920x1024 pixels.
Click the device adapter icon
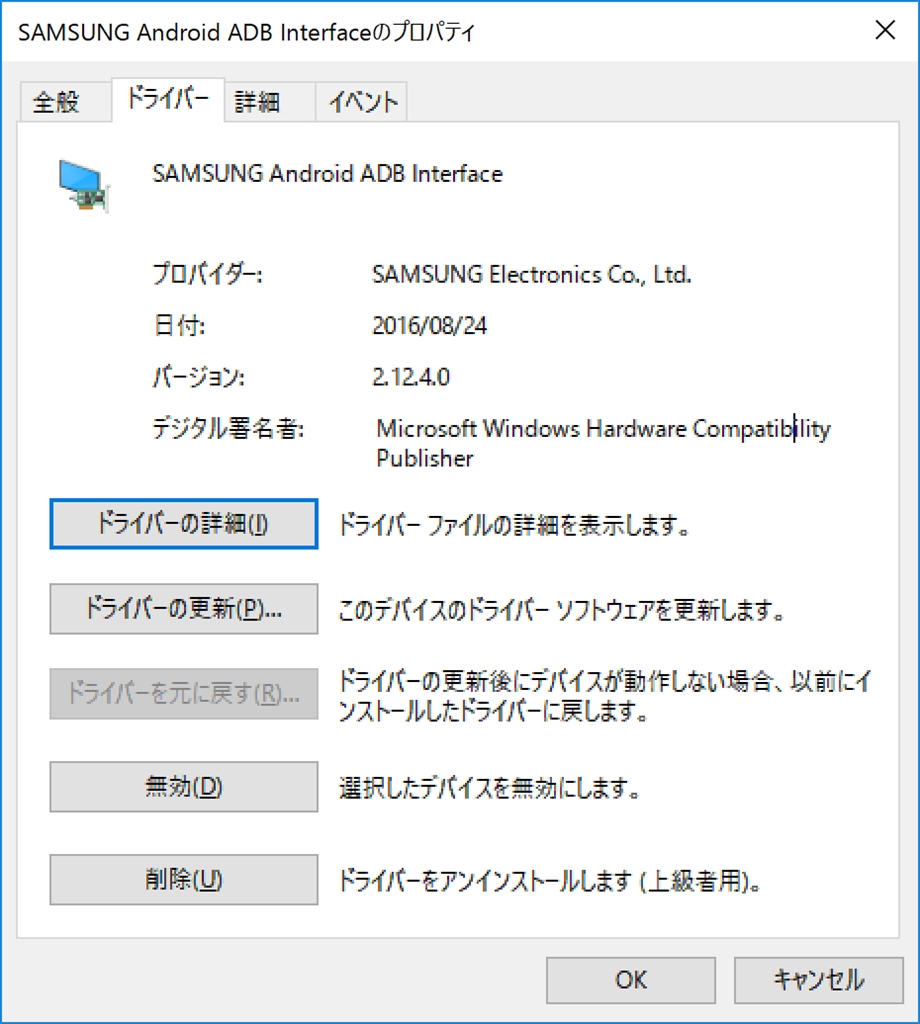tap(83, 185)
